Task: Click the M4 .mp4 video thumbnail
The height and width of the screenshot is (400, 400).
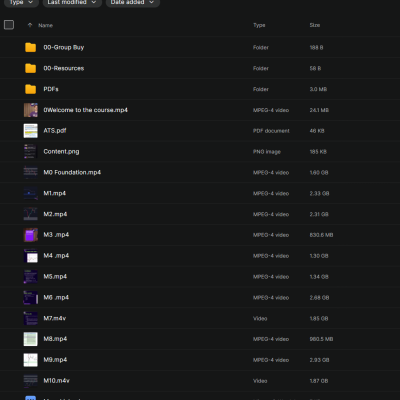Action: (30, 256)
